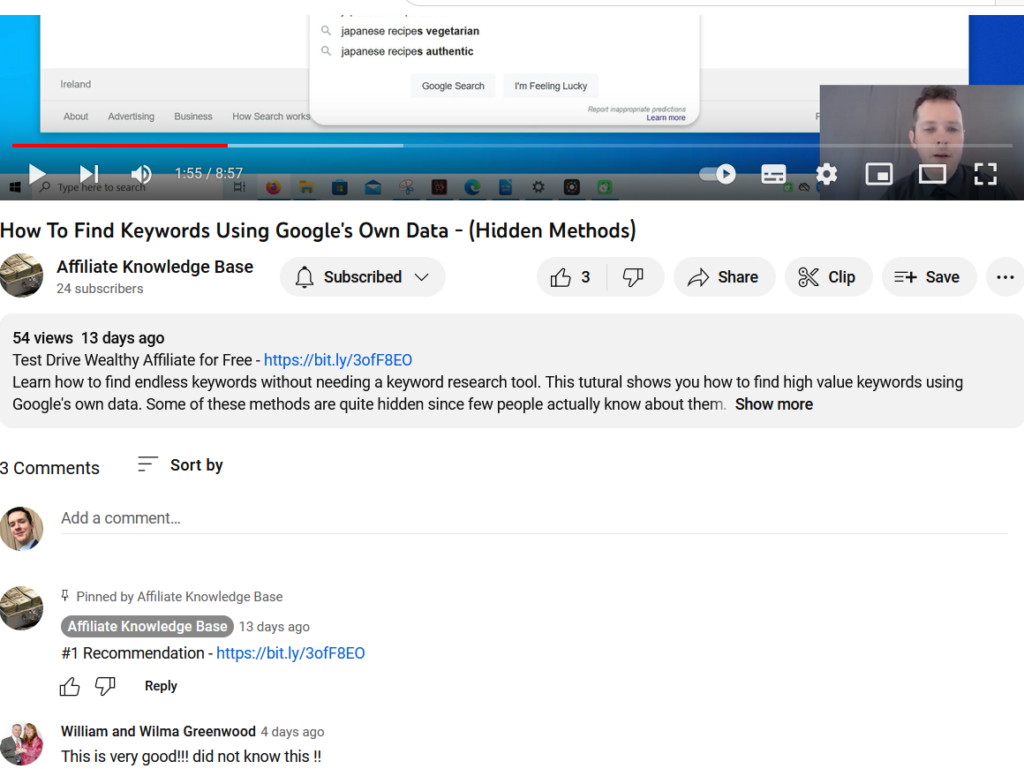Open the Business footer link

(x=193, y=117)
